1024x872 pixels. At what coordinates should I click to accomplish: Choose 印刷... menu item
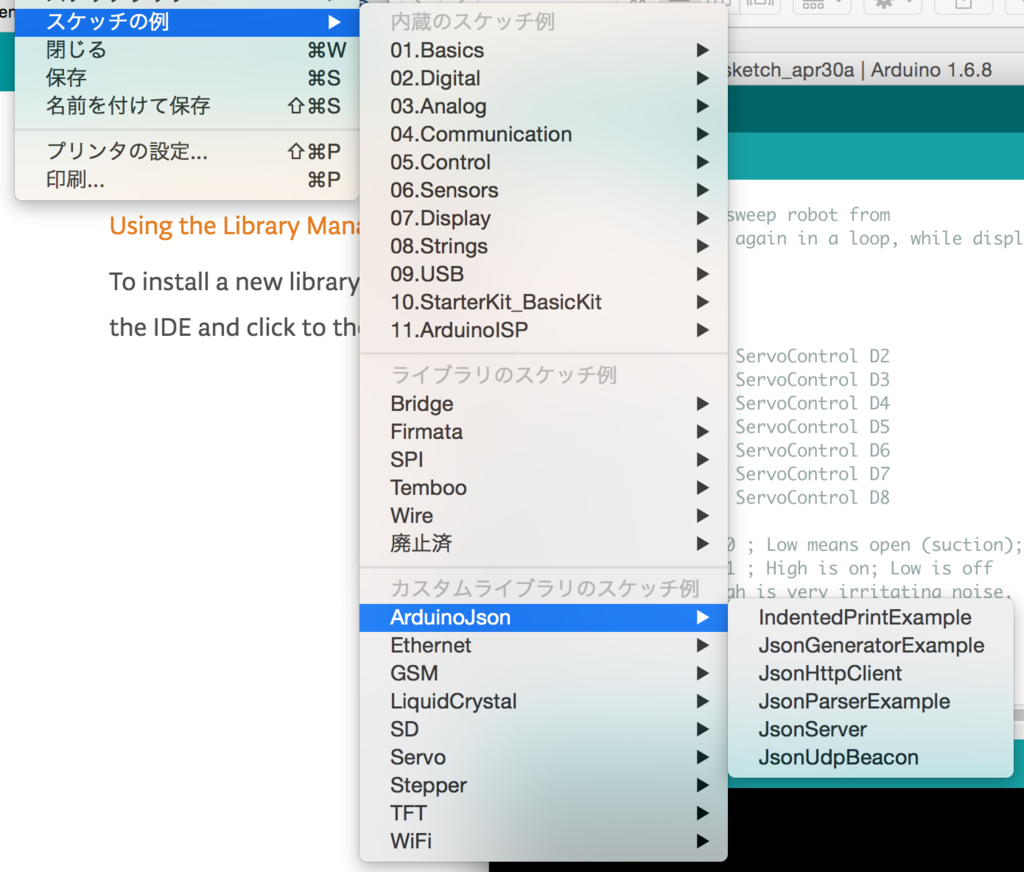tap(187, 180)
